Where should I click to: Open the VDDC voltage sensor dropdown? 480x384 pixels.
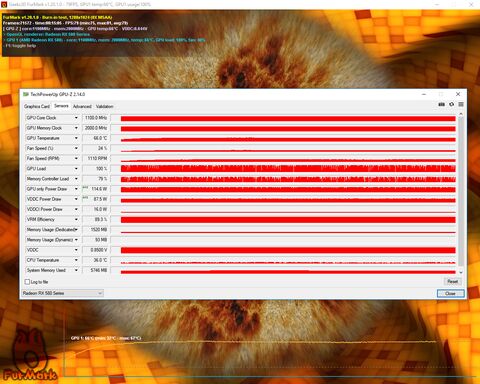pyautogui.click(x=76, y=250)
